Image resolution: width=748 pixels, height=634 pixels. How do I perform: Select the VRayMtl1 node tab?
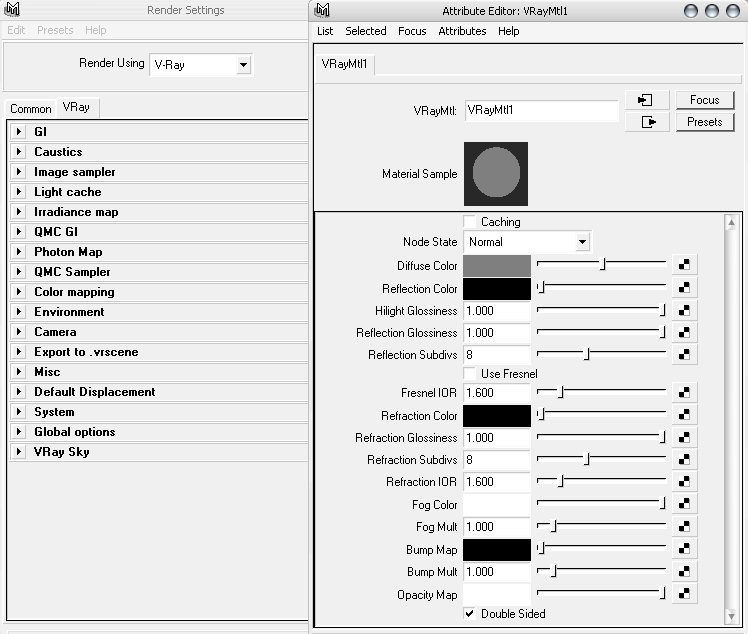pyautogui.click(x=344, y=64)
